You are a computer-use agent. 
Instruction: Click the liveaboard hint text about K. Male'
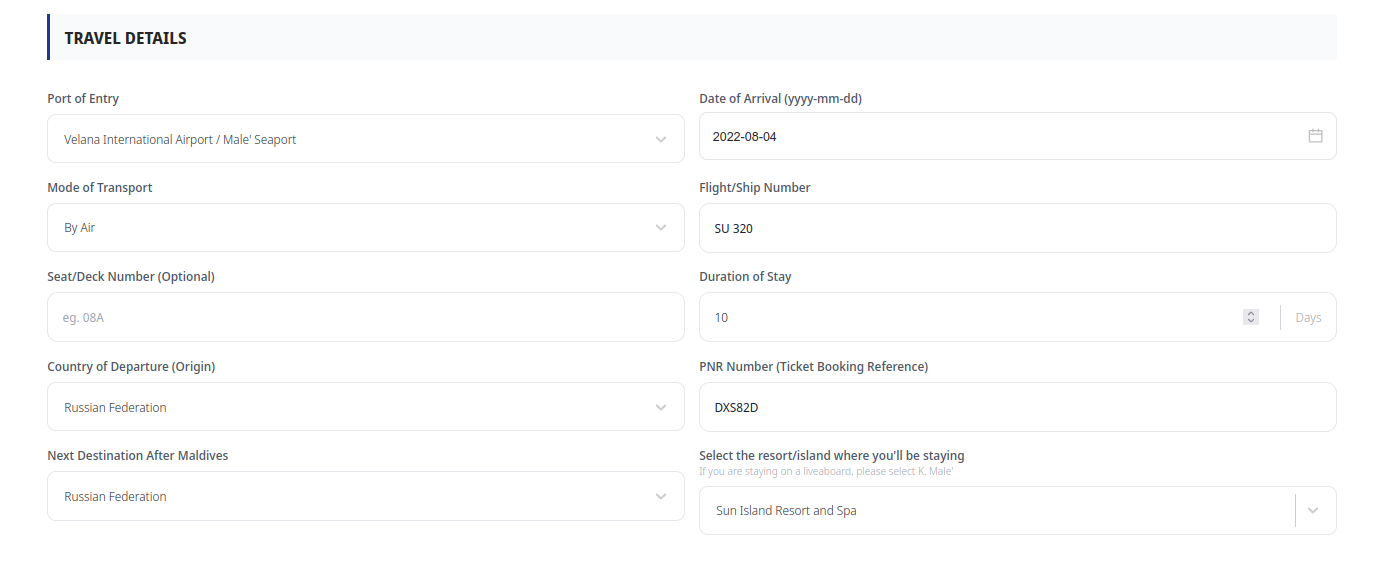pos(825,471)
